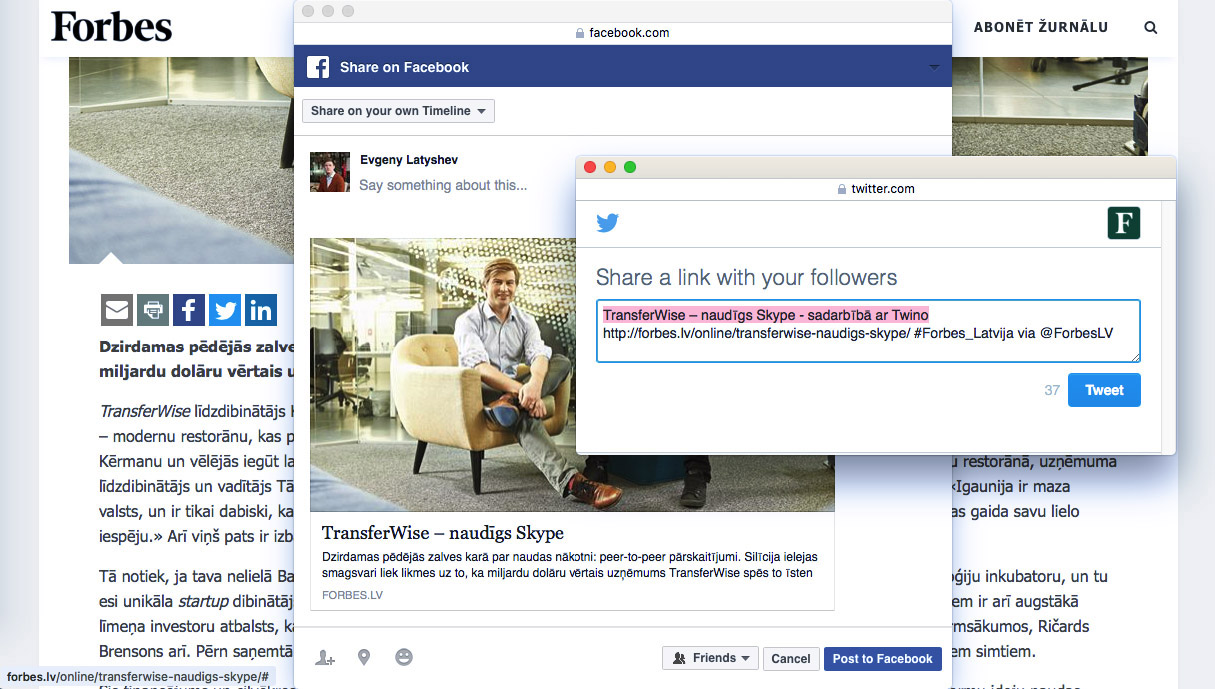Image resolution: width=1215 pixels, height=689 pixels.
Task: Click Cancel in the Facebook share dialog
Action: coord(791,658)
